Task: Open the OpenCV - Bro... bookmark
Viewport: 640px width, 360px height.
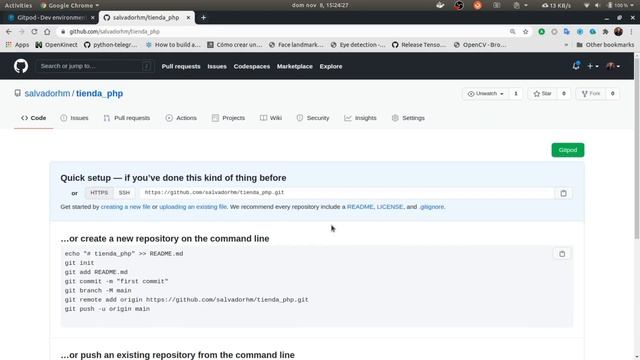Action: [x=480, y=45]
